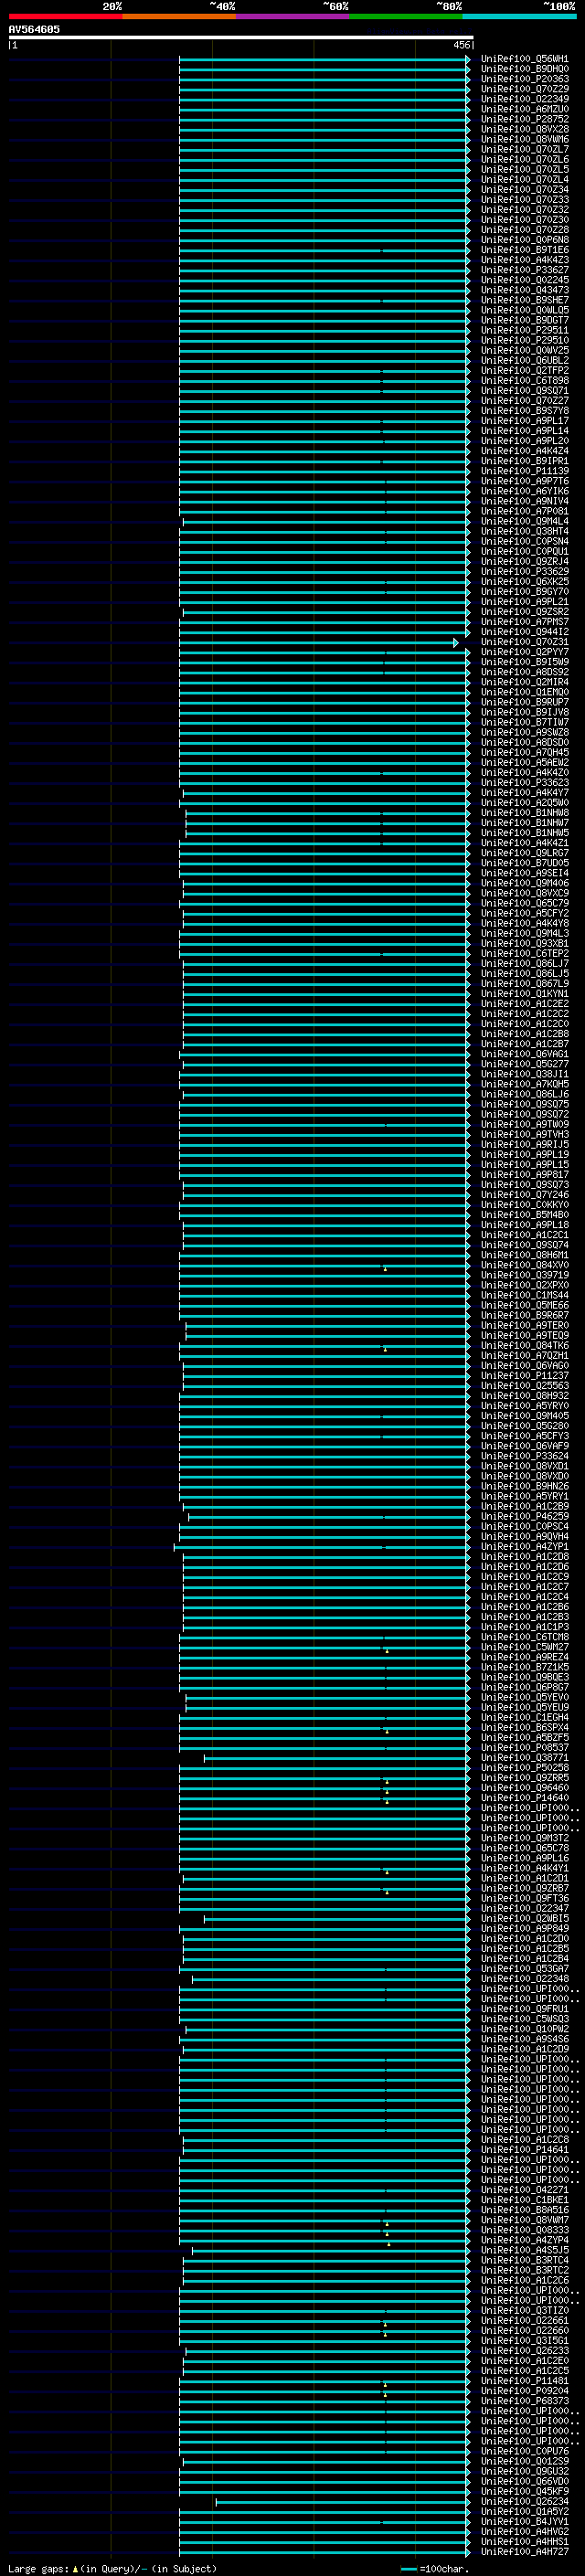585x2576 pixels.
Task: Click label UniRef100_A9PL17
Action: tap(525, 421)
